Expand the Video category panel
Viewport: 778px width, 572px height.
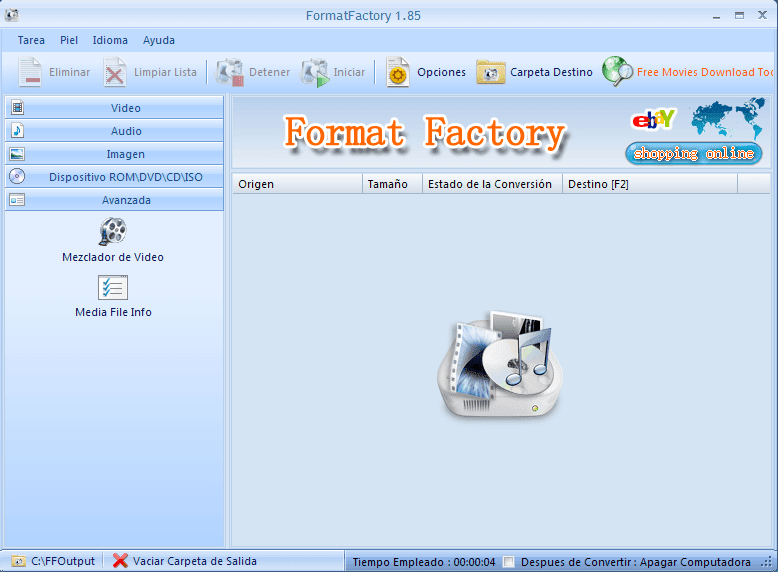pyautogui.click(x=114, y=108)
